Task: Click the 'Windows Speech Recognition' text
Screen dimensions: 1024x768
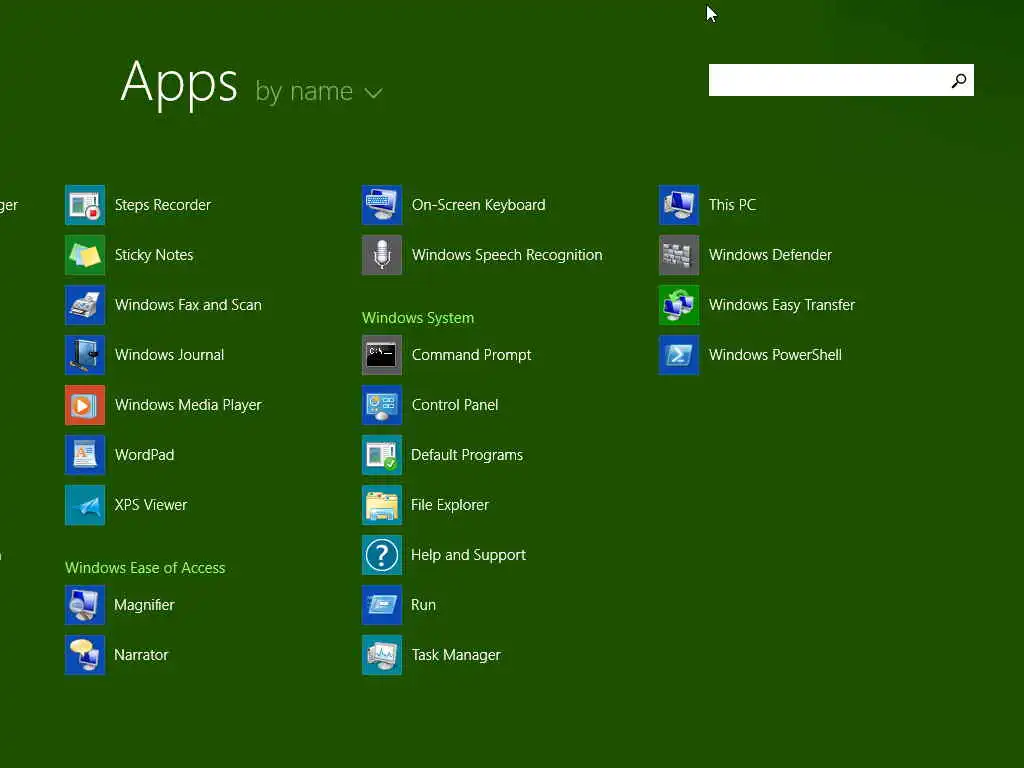Action: (507, 255)
